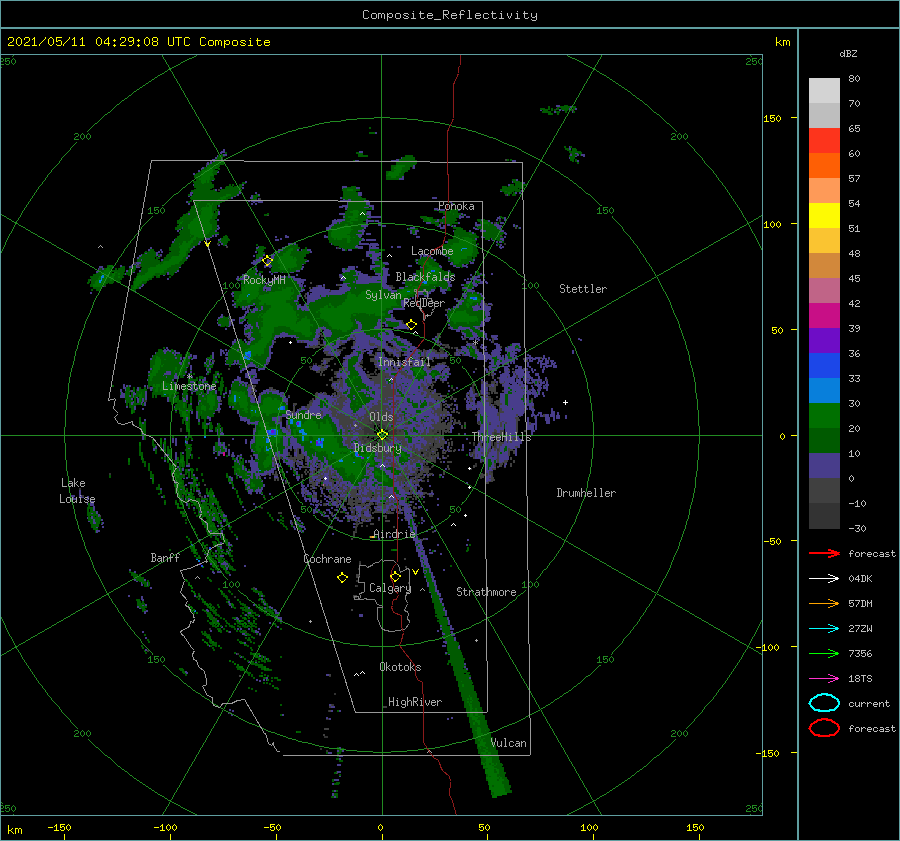
Task: Click the white 04DK arrow in legend
Action: click(824, 579)
